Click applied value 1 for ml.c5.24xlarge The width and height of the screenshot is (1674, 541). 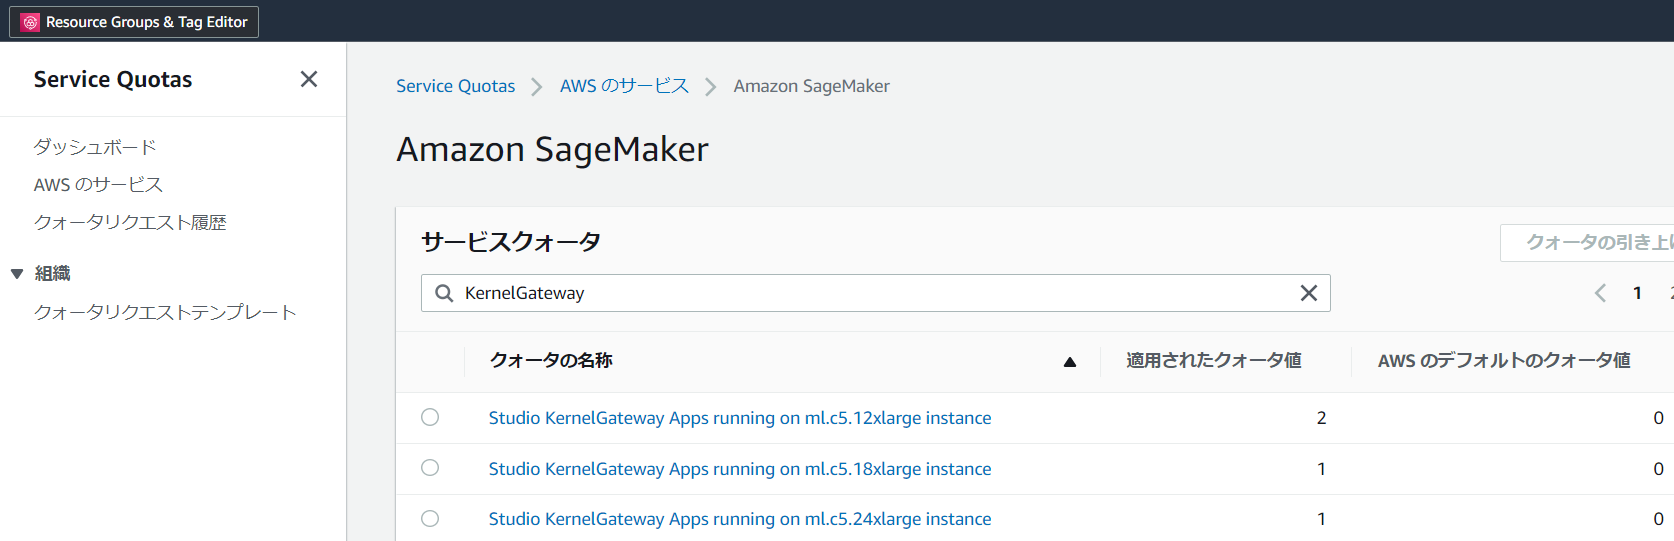point(1321,519)
